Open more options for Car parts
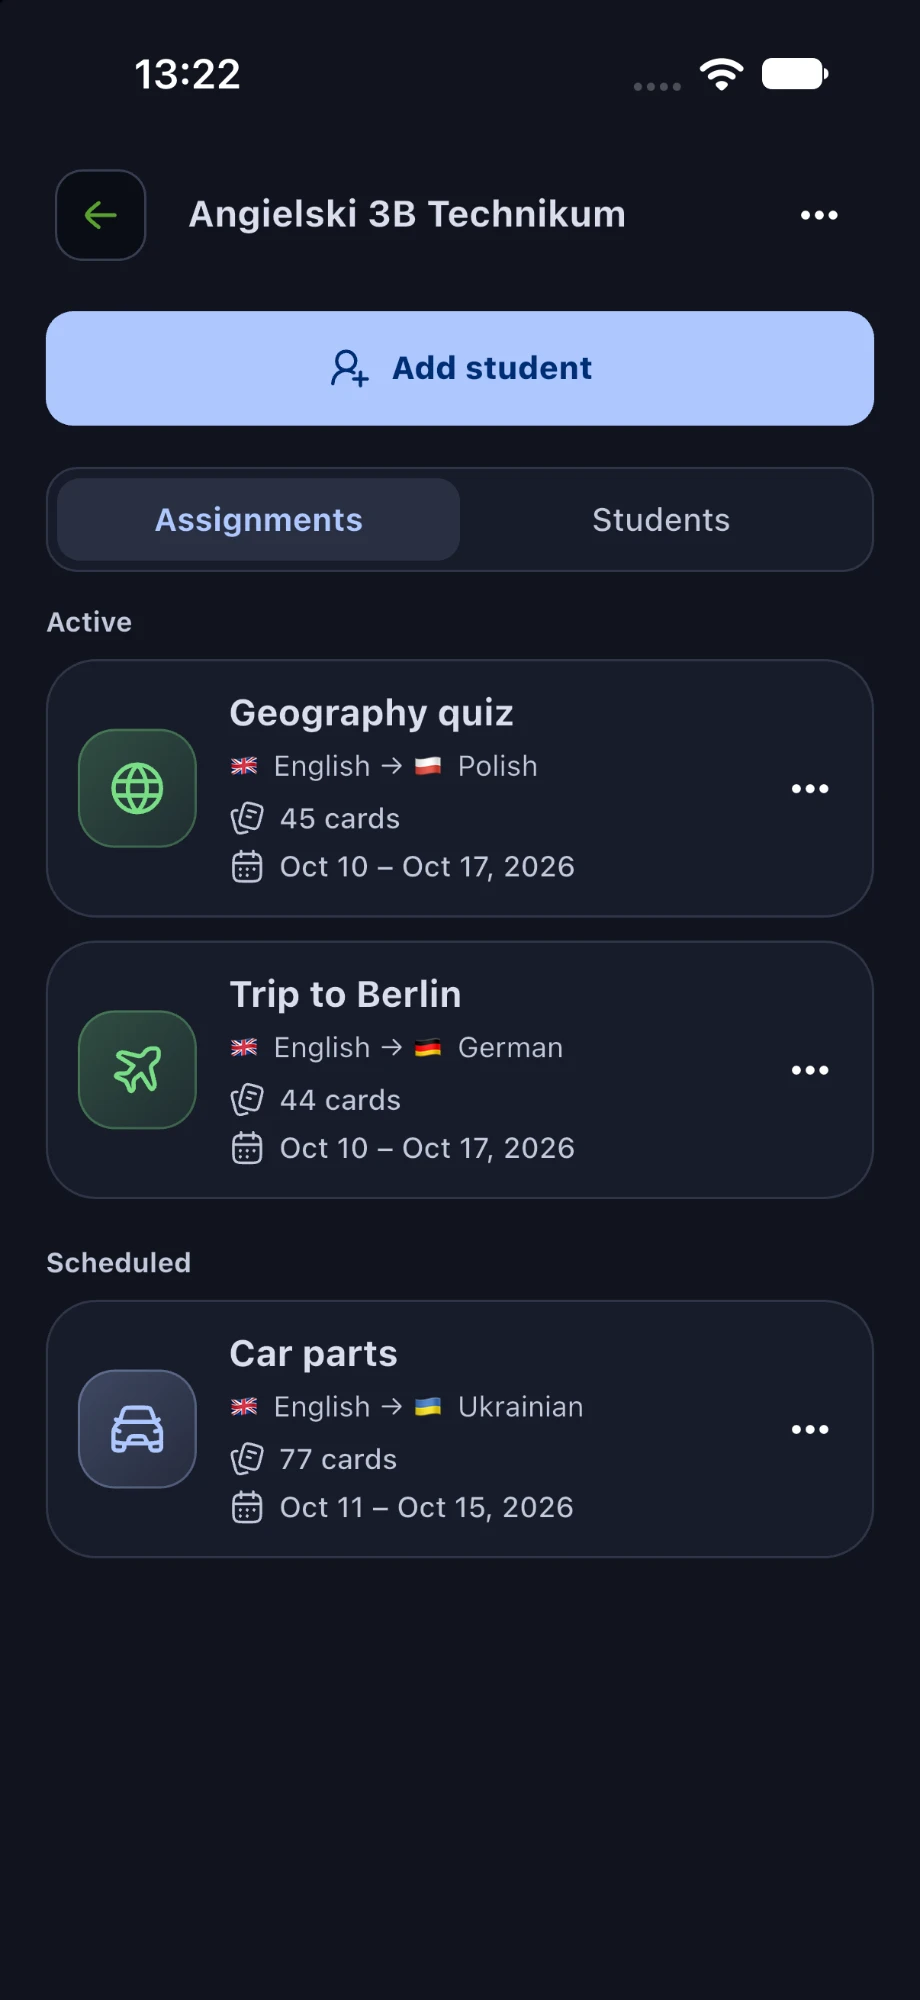This screenshot has height=2000, width=920. click(x=810, y=1430)
